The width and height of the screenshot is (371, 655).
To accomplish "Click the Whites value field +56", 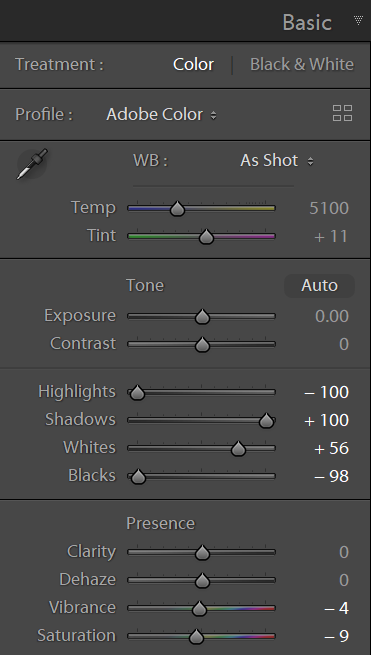I will coord(331,449).
